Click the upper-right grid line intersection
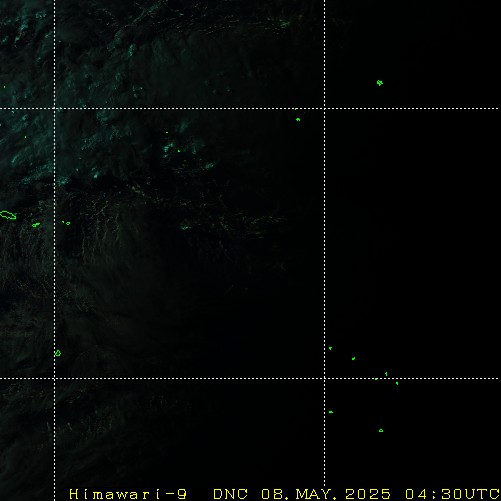This screenshot has width=501, height=501. coord(325,108)
